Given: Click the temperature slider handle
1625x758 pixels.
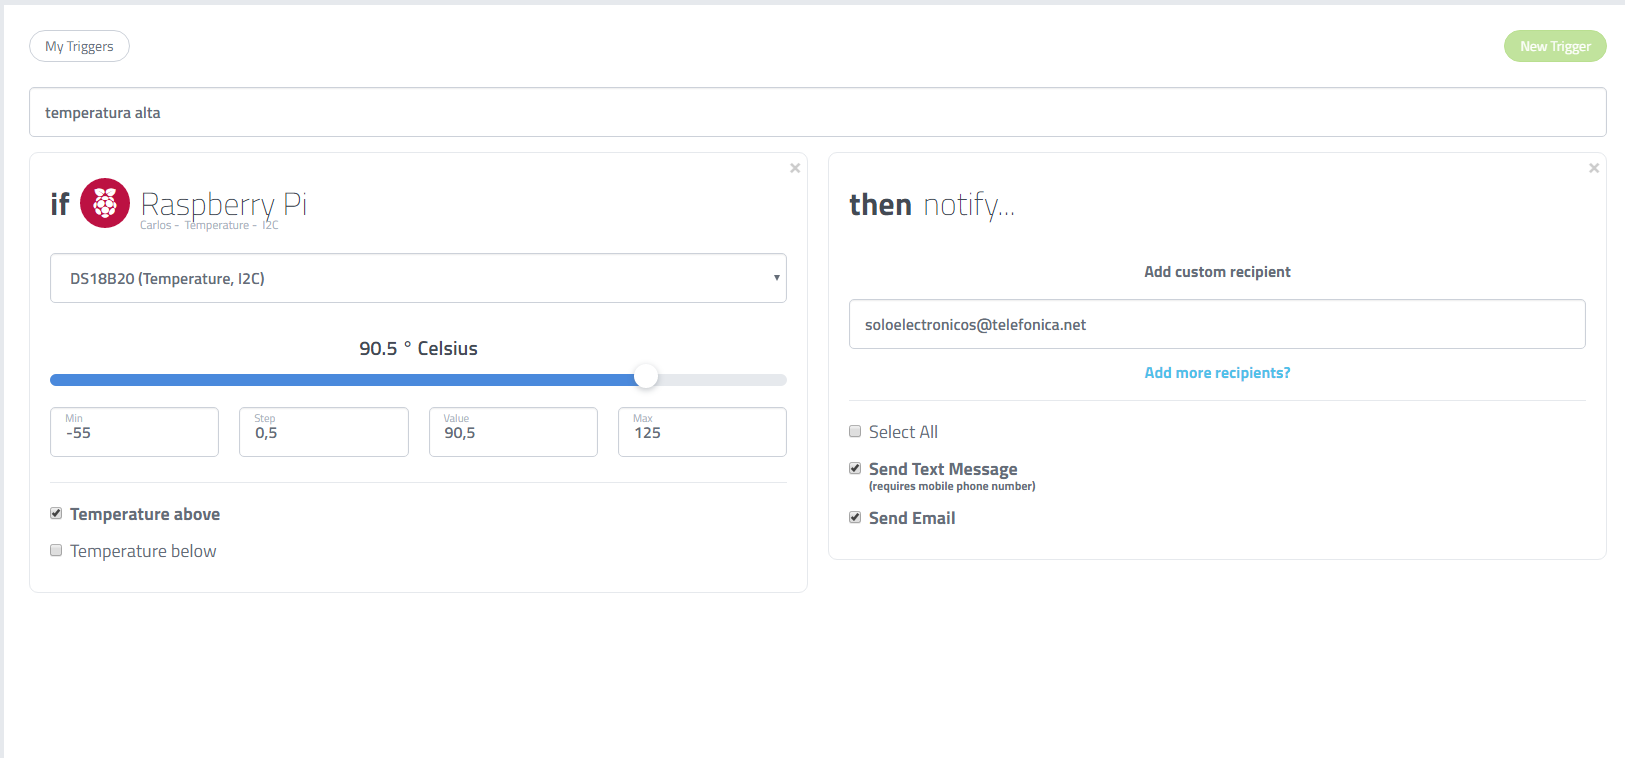Looking at the screenshot, I should (x=646, y=376).
